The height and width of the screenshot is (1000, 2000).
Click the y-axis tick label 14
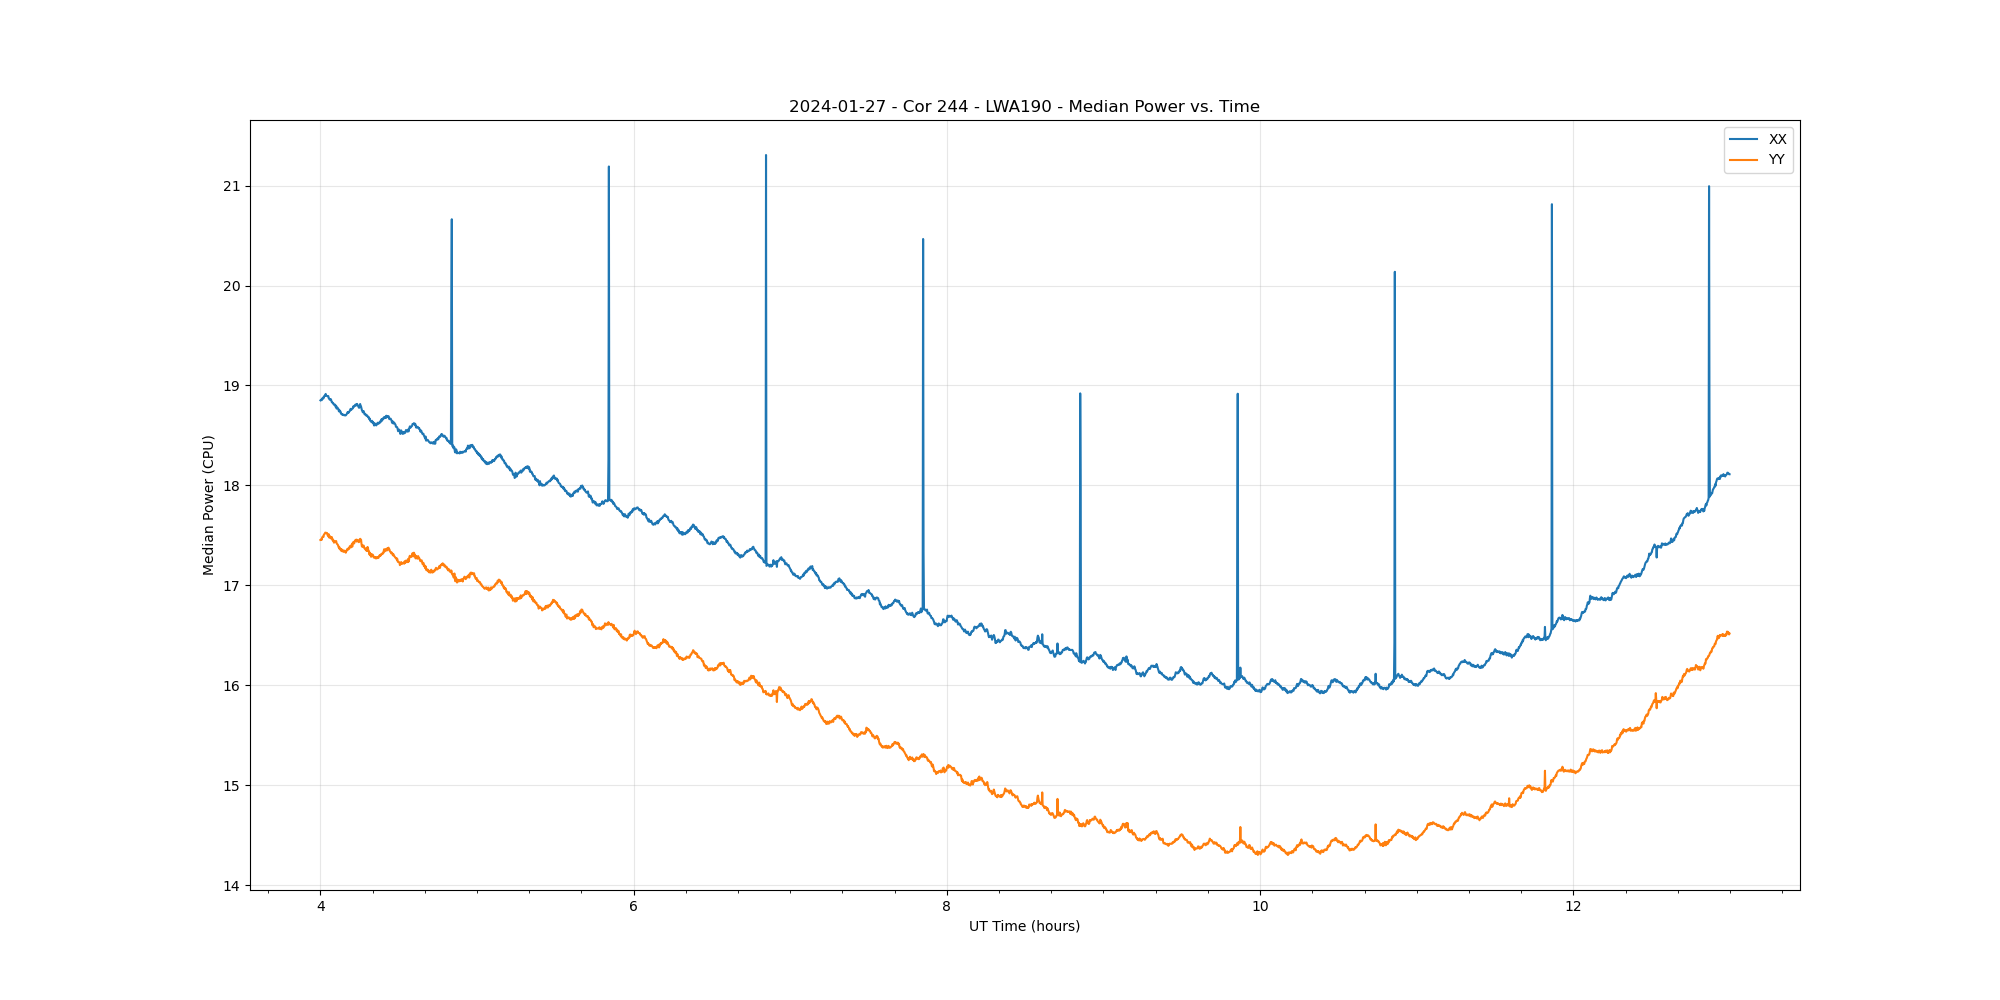[232, 886]
